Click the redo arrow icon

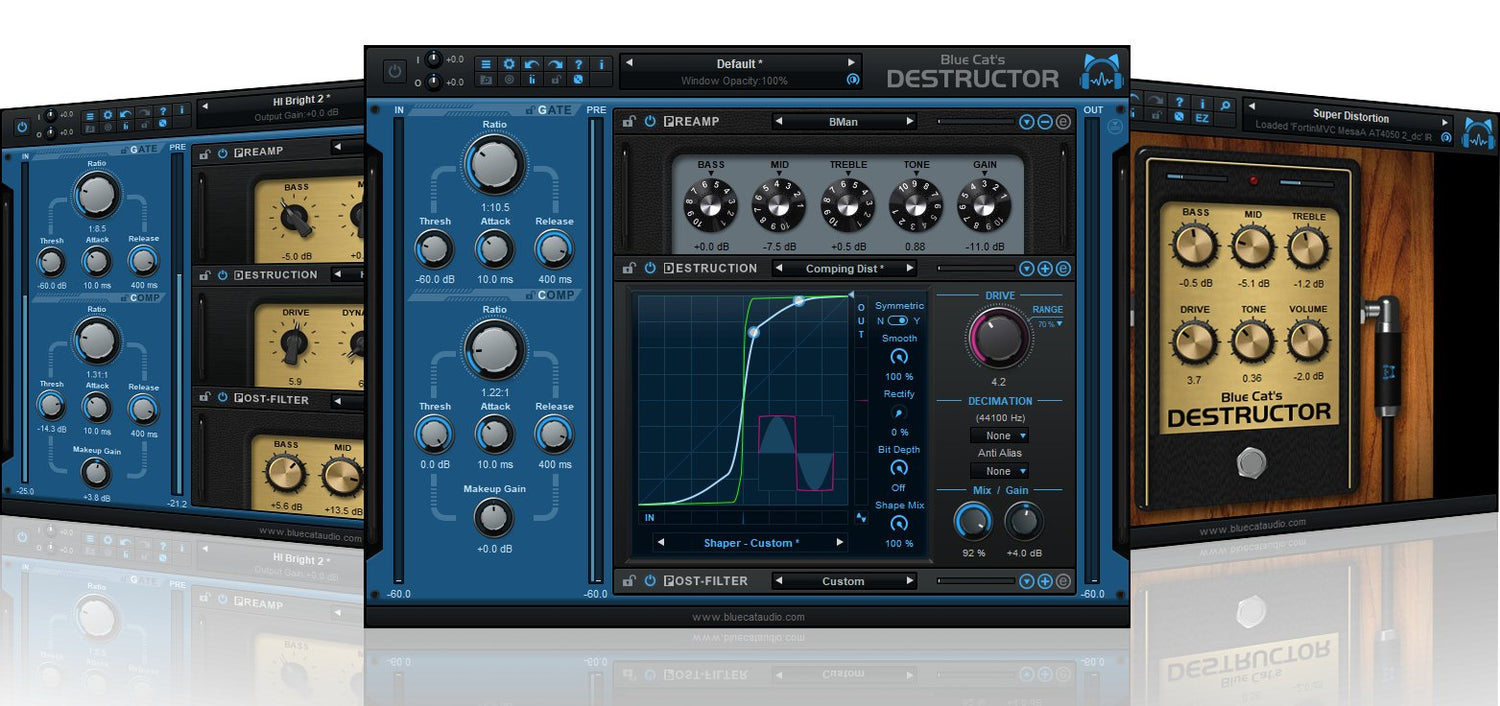(555, 63)
